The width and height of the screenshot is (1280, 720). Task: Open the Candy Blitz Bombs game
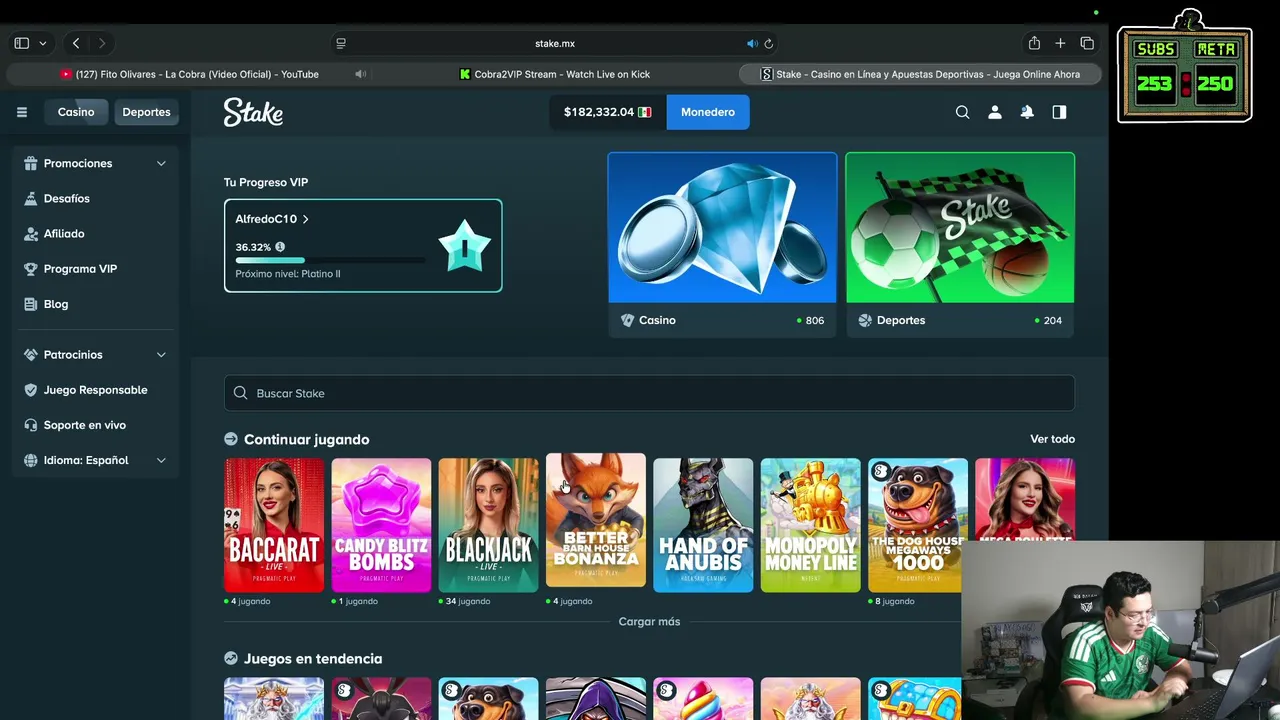coord(381,525)
